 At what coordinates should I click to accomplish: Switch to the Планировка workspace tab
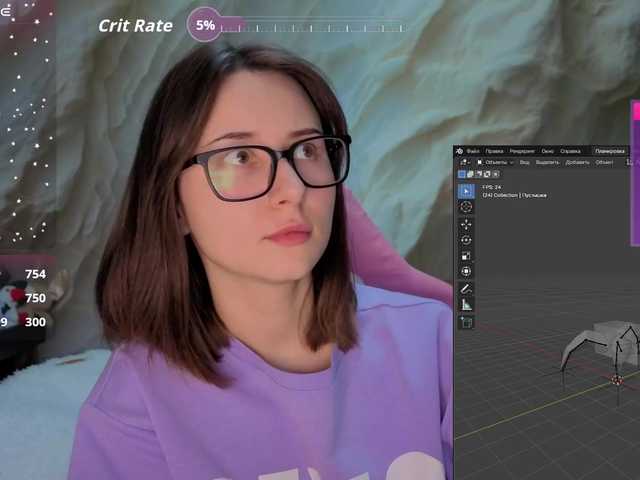[609, 151]
